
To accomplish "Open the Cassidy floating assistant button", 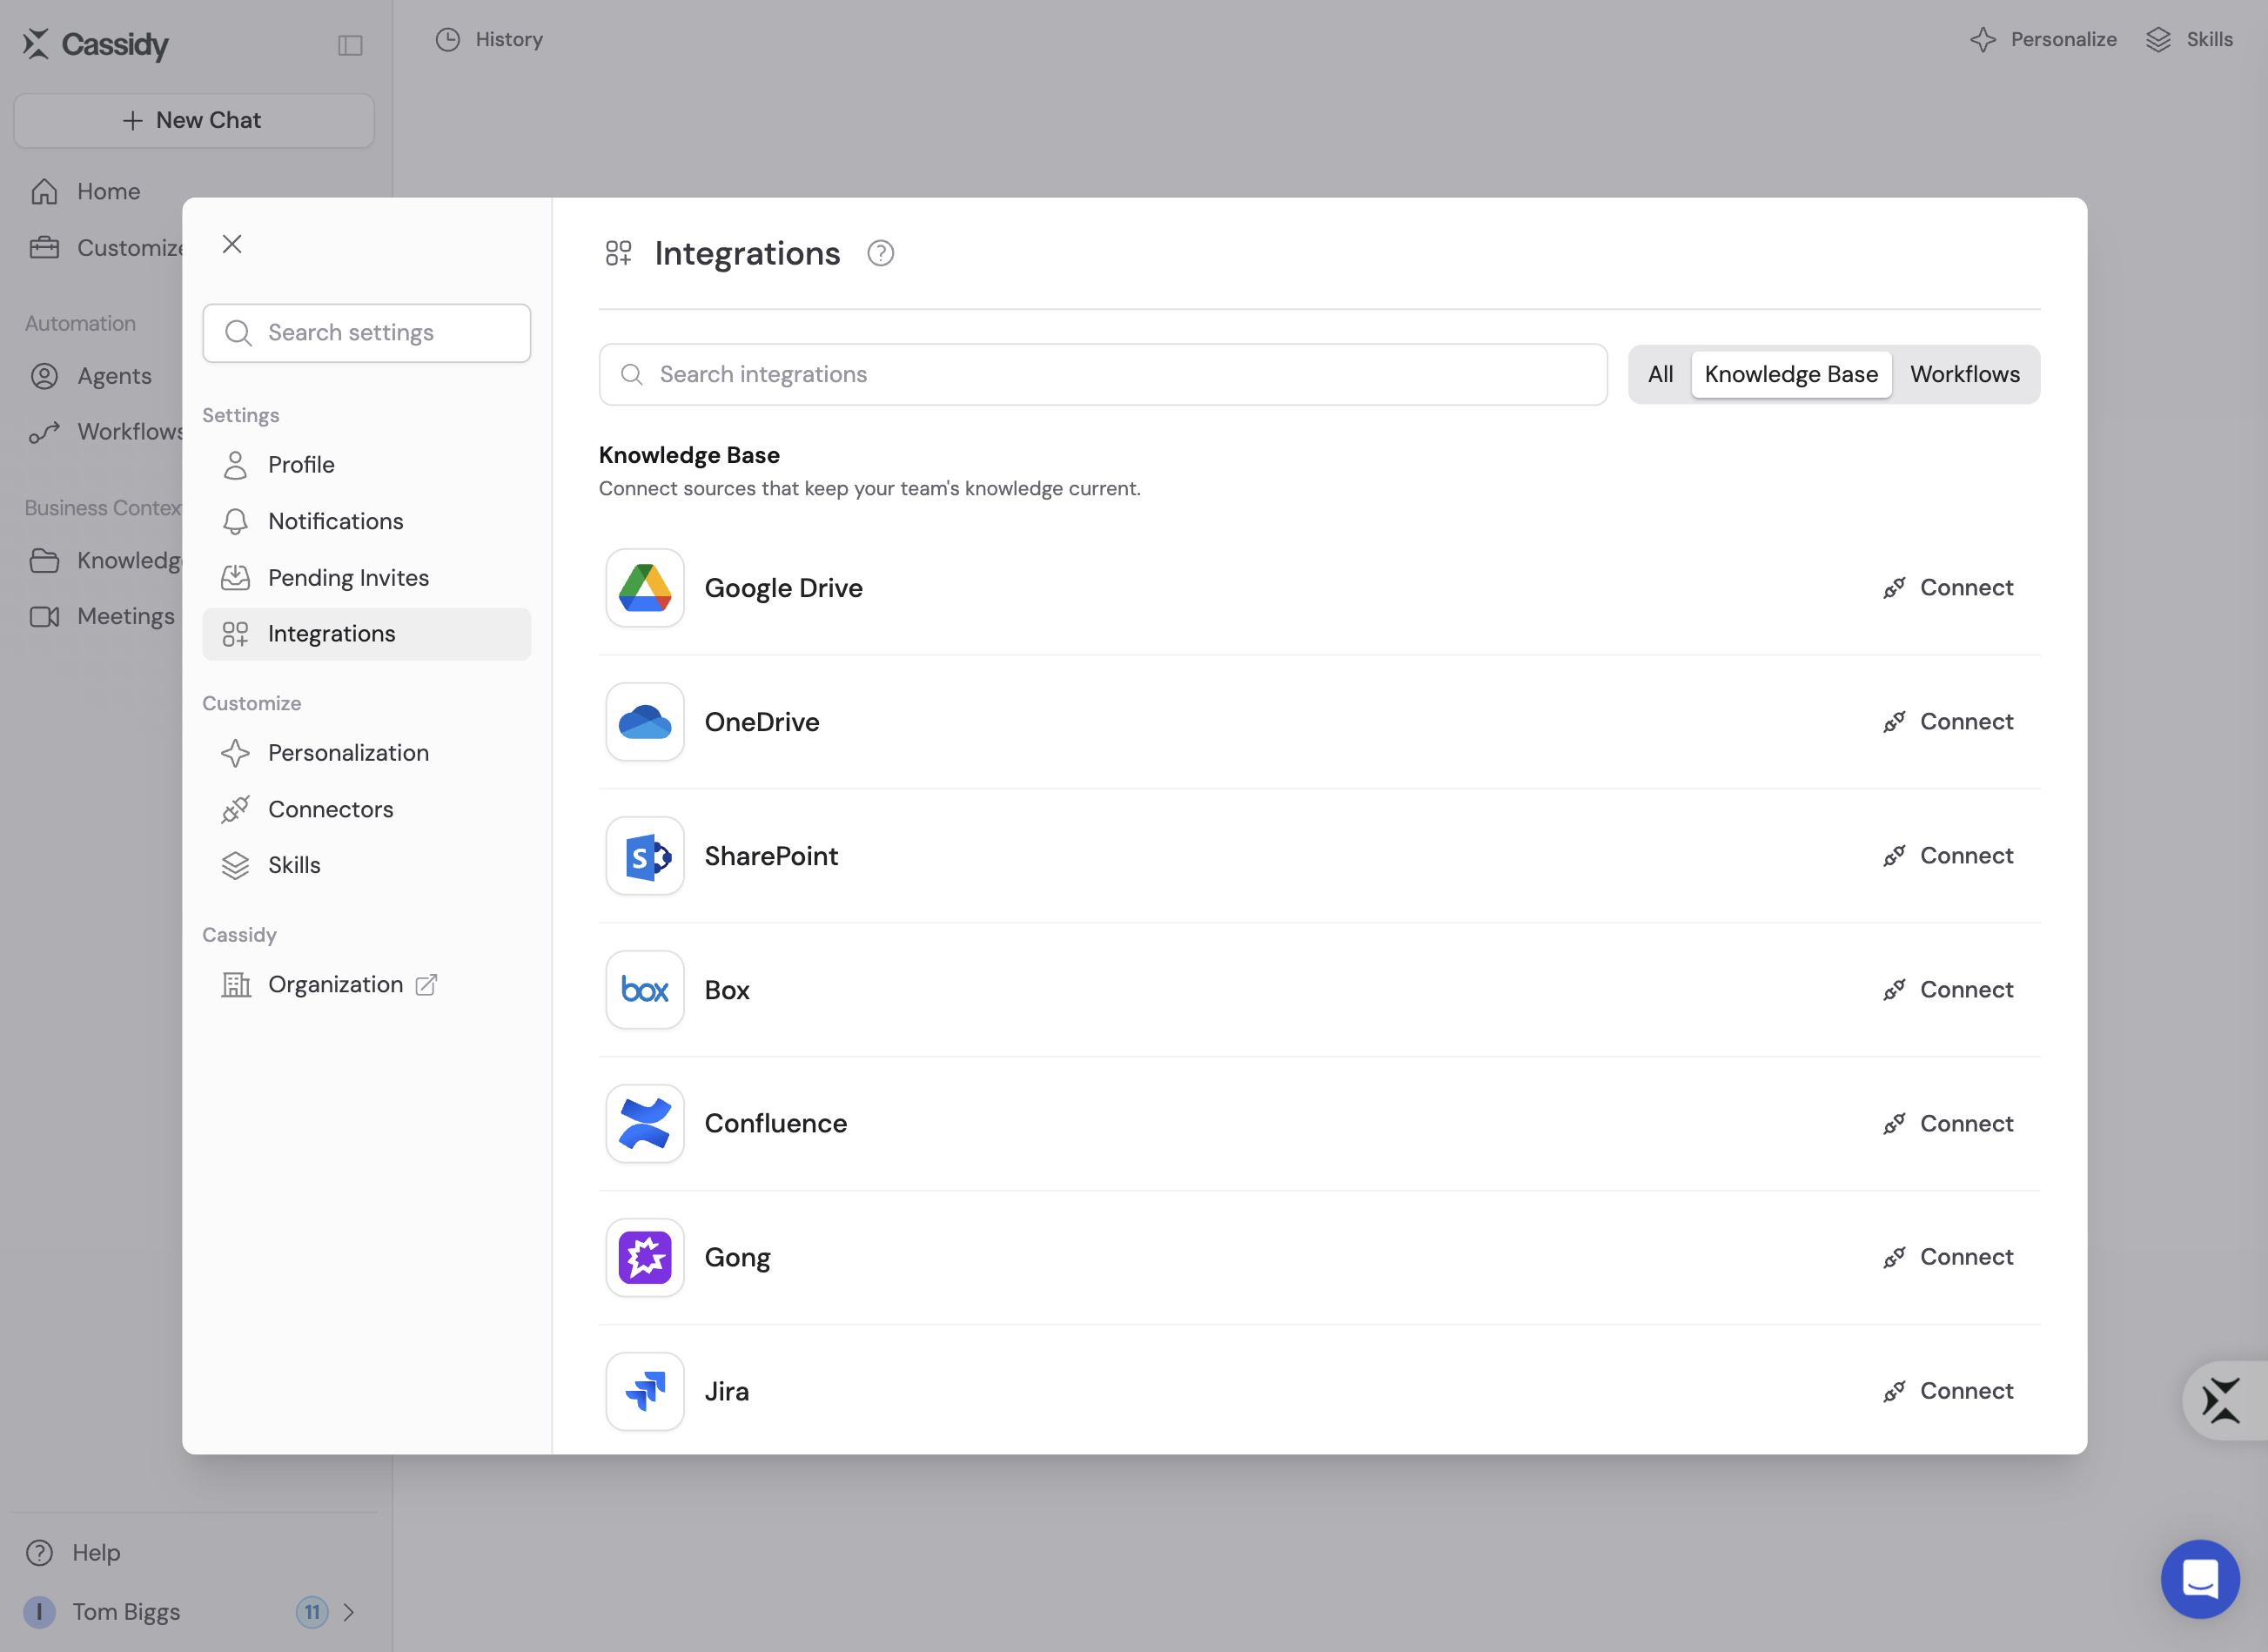I will click(x=2223, y=1400).
